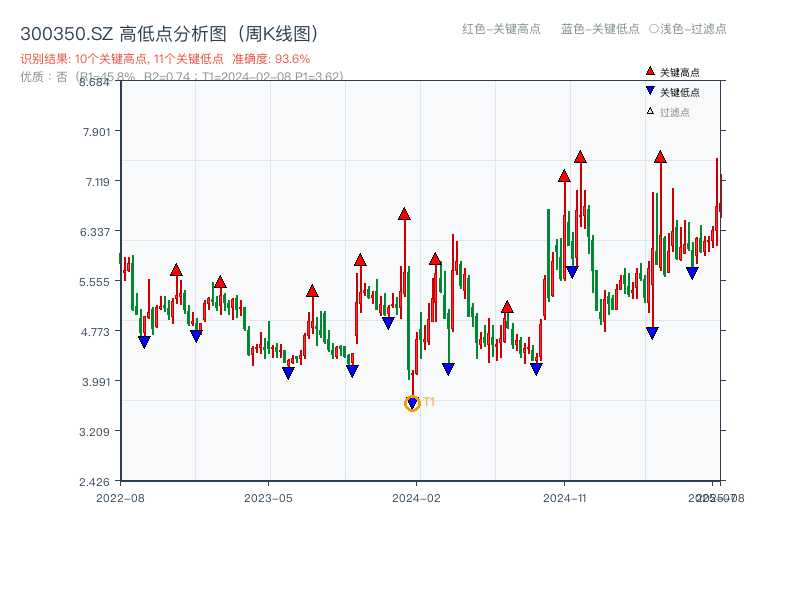The height and width of the screenshot is (600, 800).
Task: Click the red 识别结果 accuracy summary line
Action: (x=165, y=59)
